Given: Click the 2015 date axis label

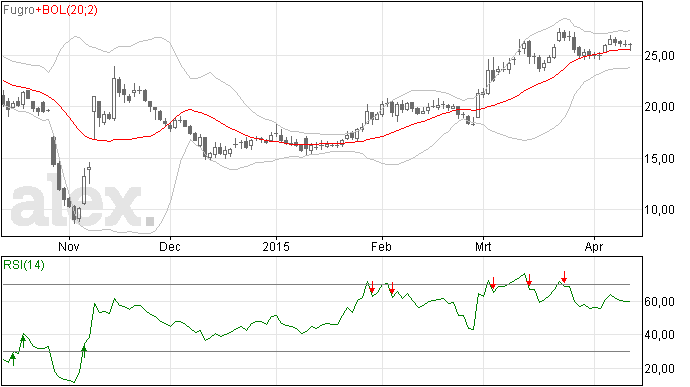Looking at the screenshot, I should click(276, 247).
